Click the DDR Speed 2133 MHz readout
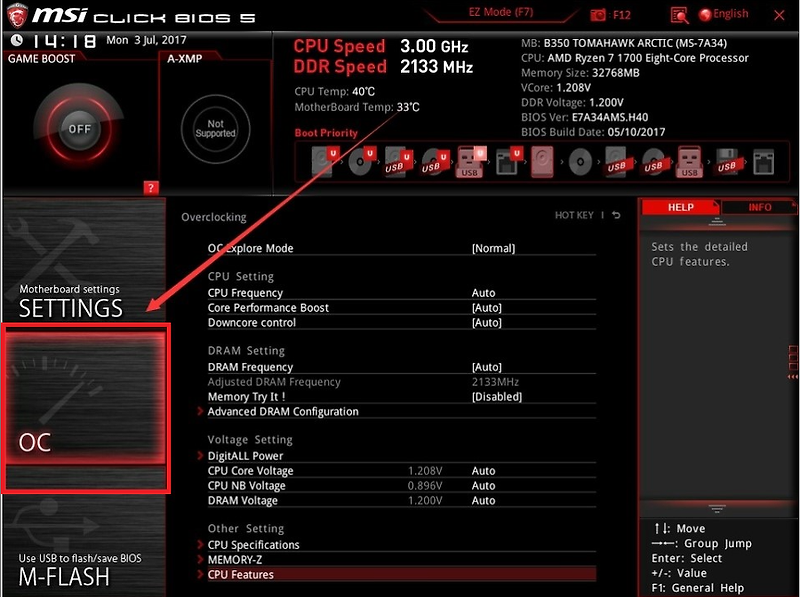This screenshot has height=597, width=800. pos(383,66)
